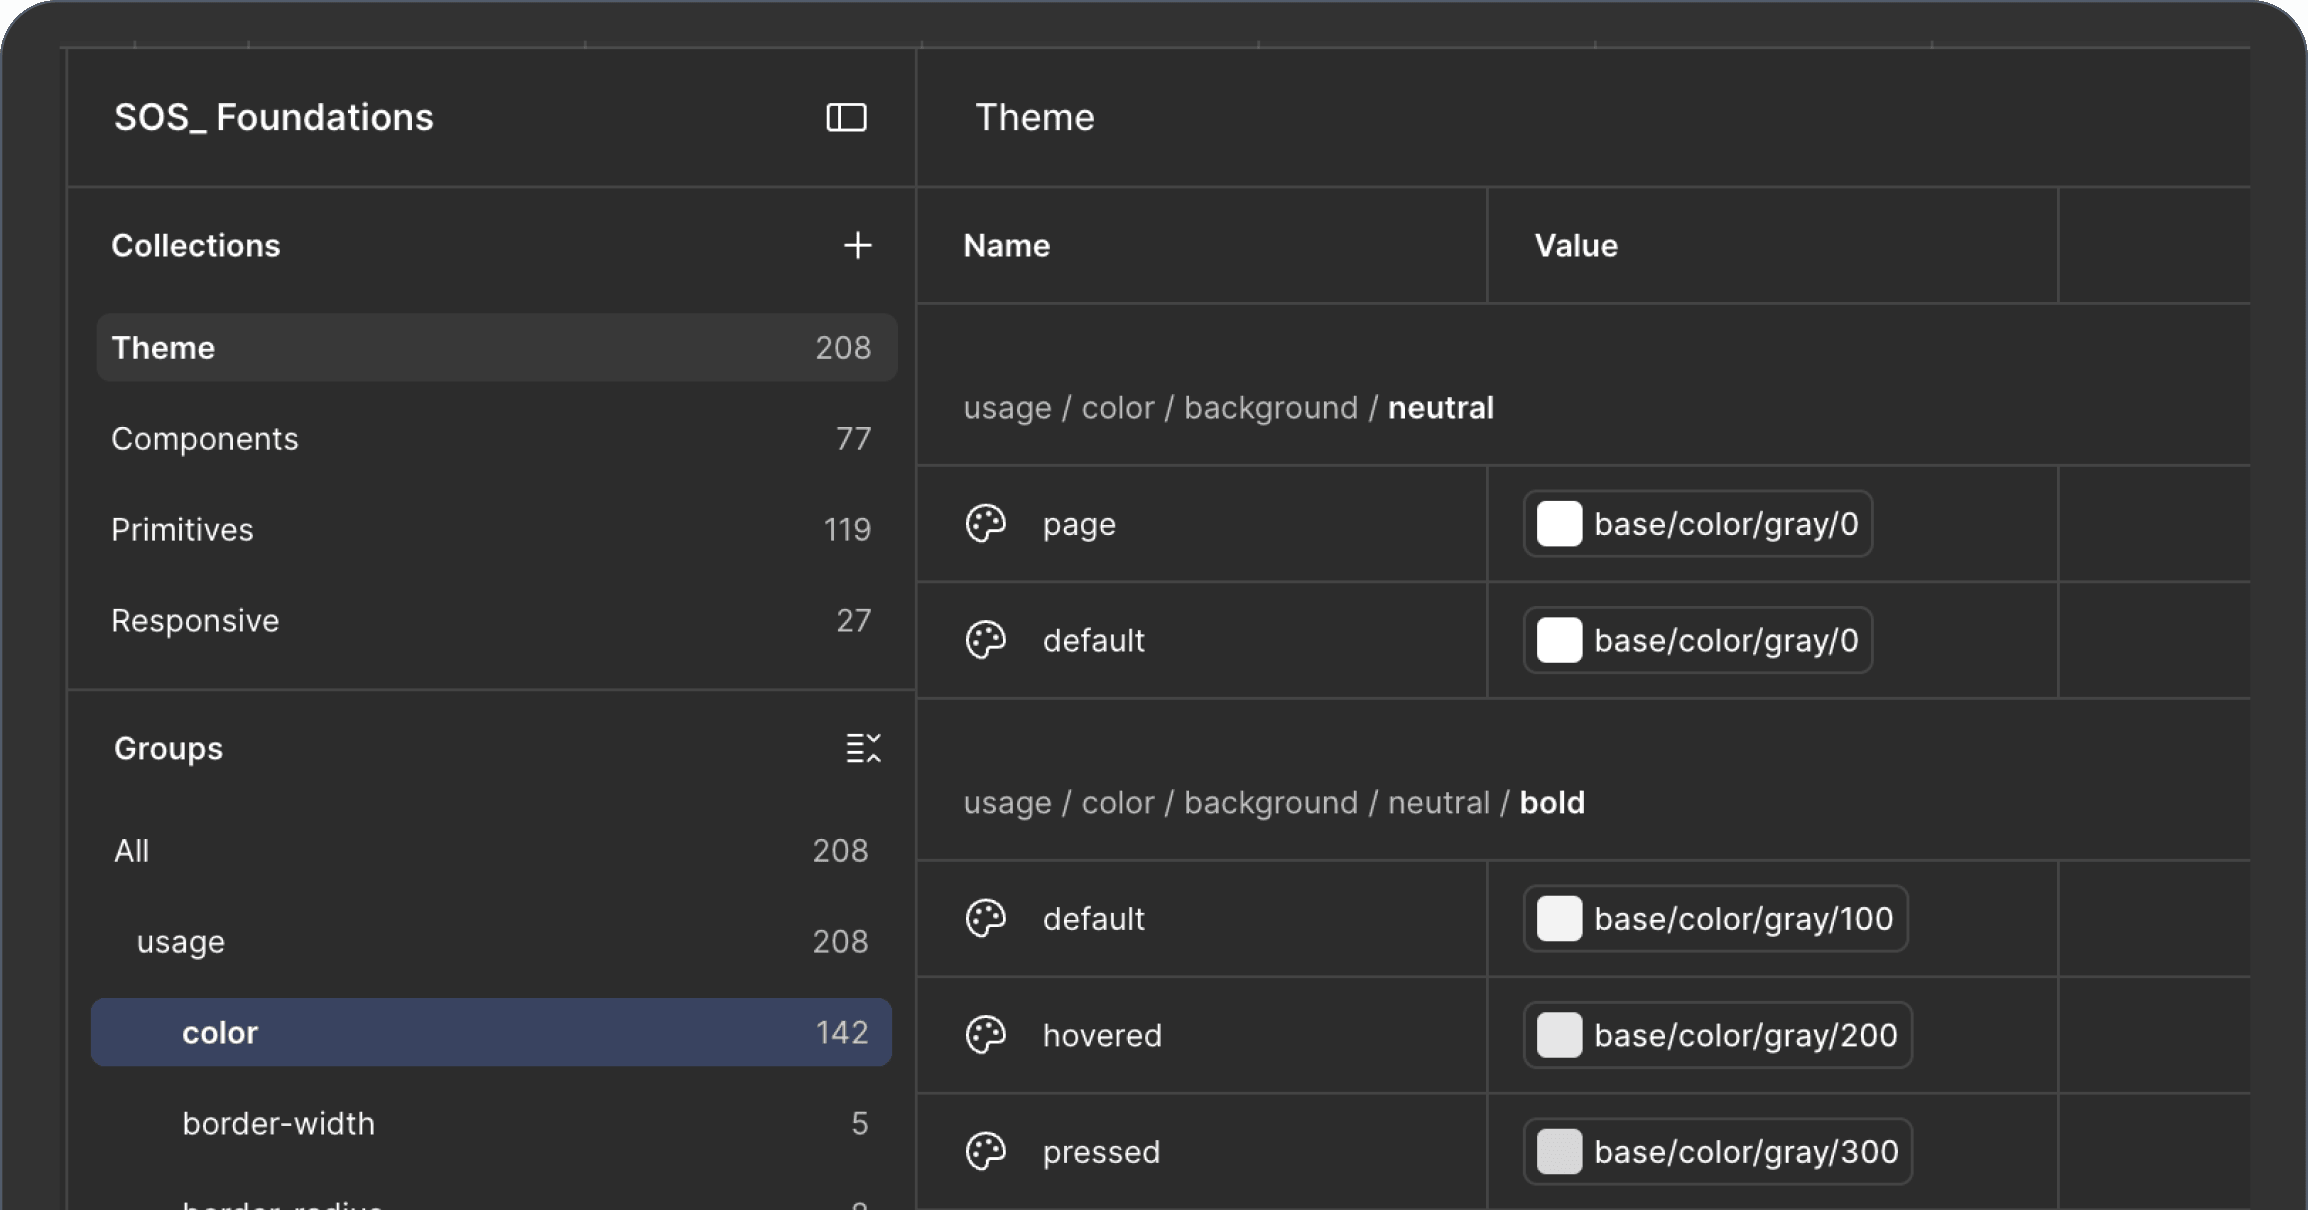Click the Collections section label
The image size is (2308, 1210).
coord(196,245)
